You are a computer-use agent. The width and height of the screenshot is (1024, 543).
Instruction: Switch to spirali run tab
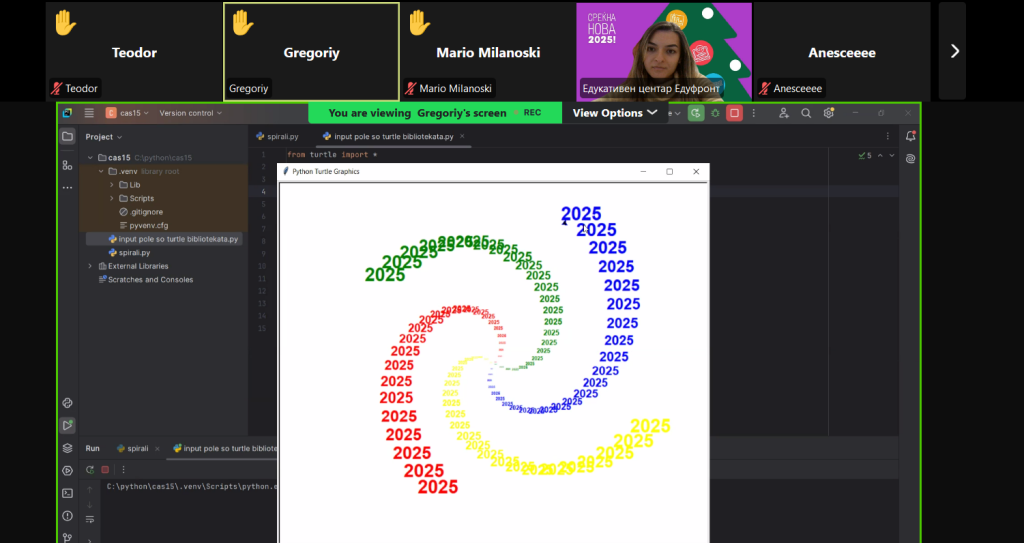[x=133, y=448]
